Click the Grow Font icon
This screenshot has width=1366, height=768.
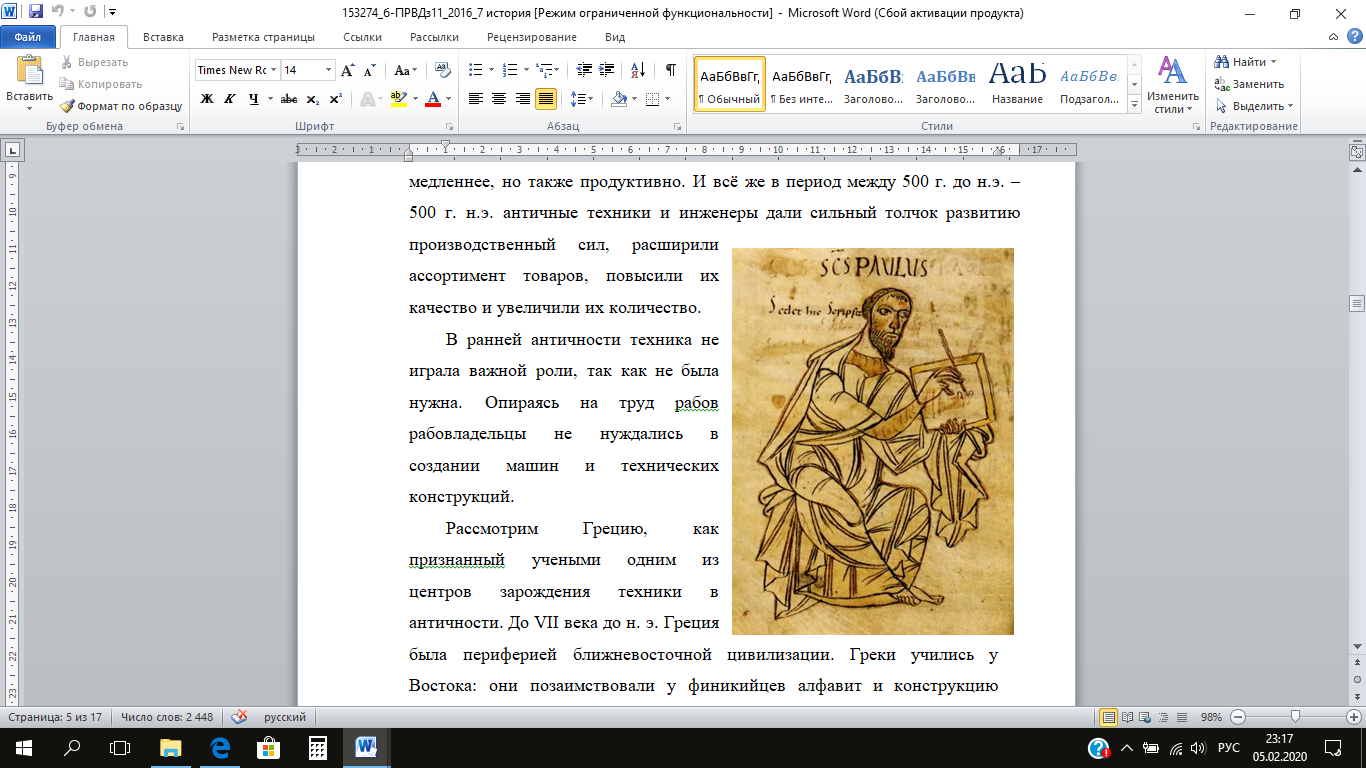tap(347, 70)
